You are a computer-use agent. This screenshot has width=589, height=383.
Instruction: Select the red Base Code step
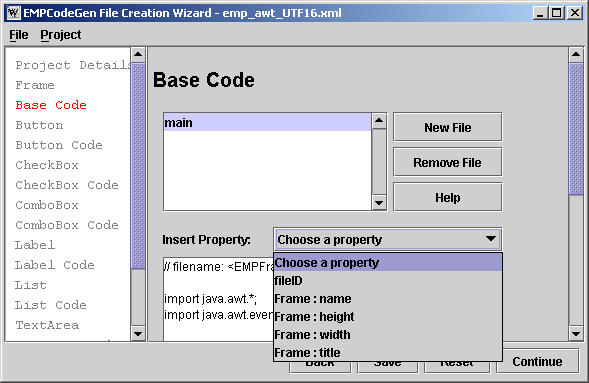coord(51,105)
